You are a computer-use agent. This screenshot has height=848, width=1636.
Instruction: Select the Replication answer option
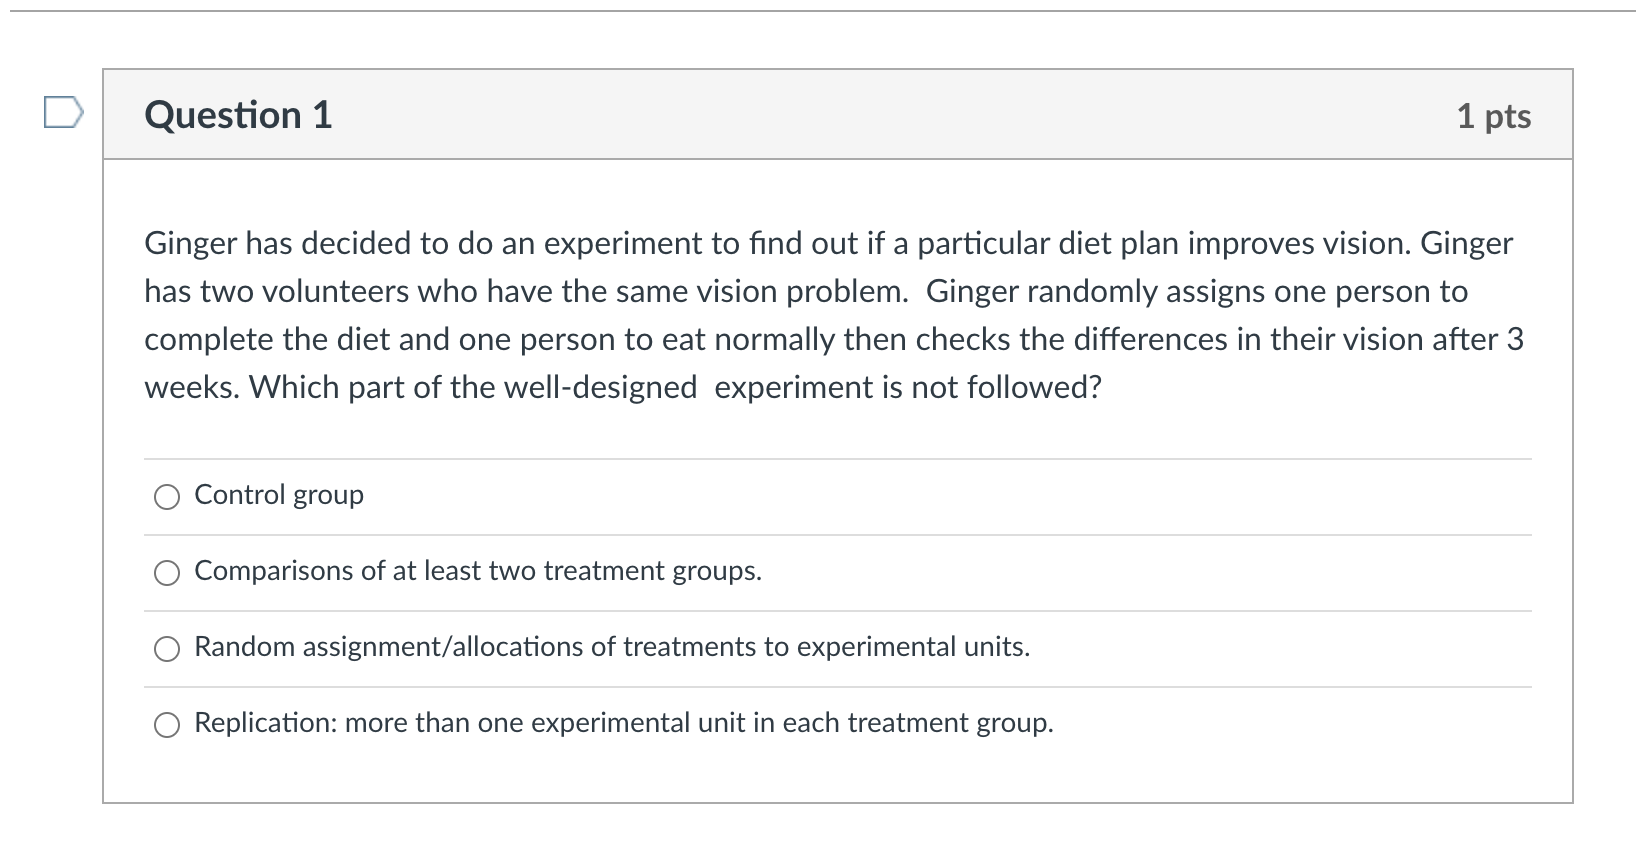point(167,724)
